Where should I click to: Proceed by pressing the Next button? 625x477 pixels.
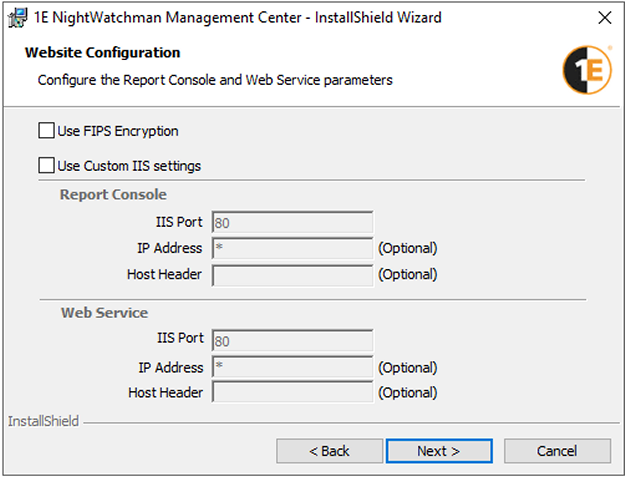438,451
